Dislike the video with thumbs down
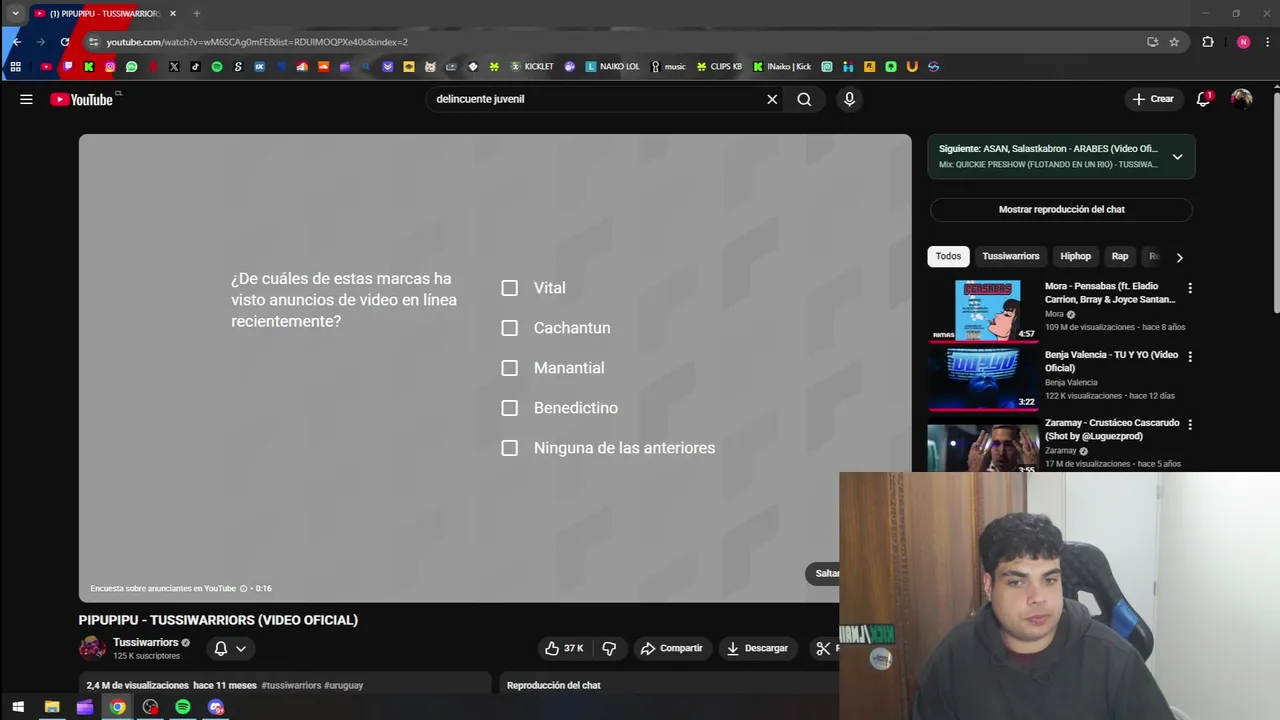This screenshot has height=720, width=1280. [x=609, y=648]
